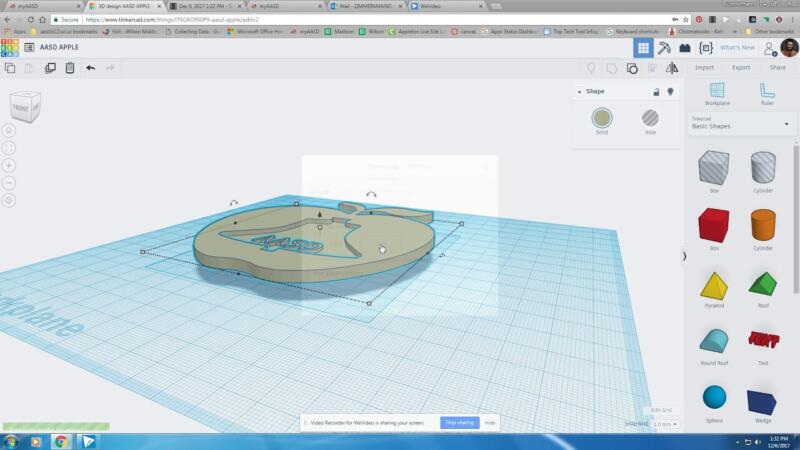
Task: Toggle shape visibility with the lightbulb icon
Action: (x=670, y=91)
